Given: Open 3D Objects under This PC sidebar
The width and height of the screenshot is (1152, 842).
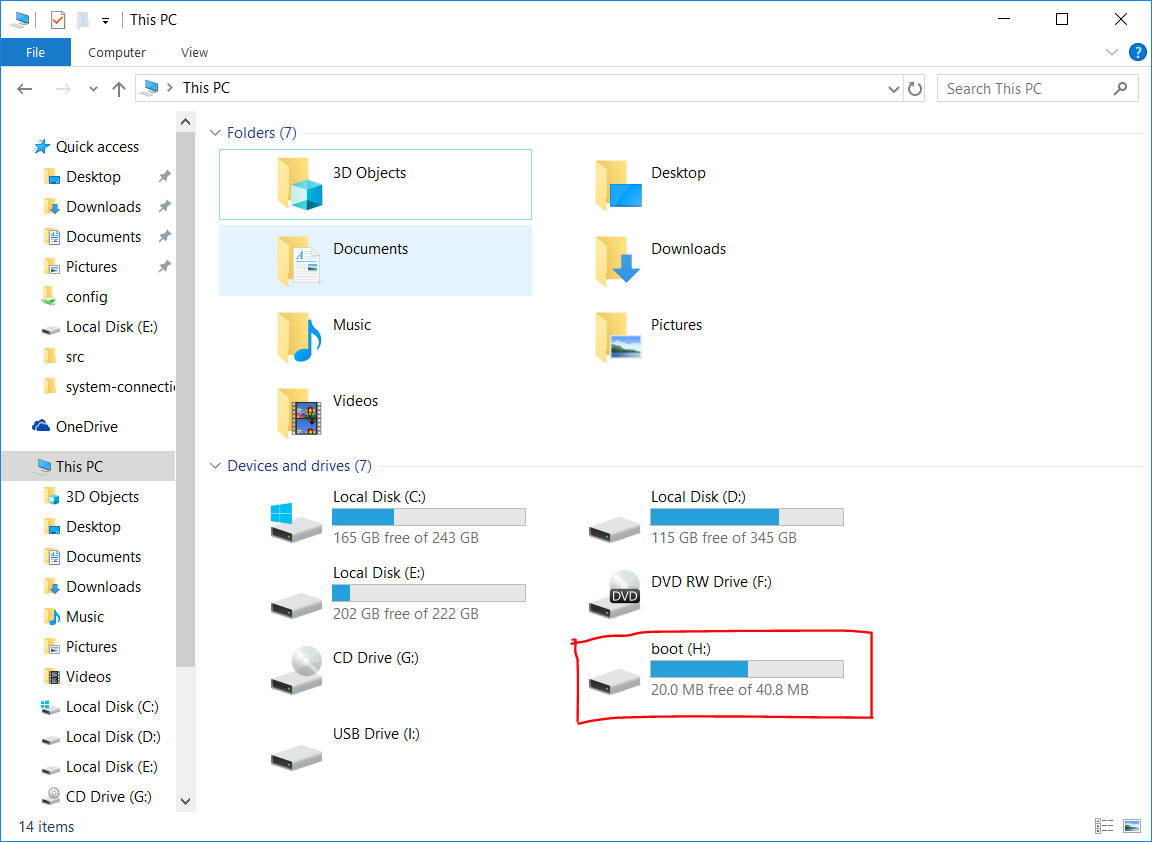Looking at the screenshot, I should (102, 497).
